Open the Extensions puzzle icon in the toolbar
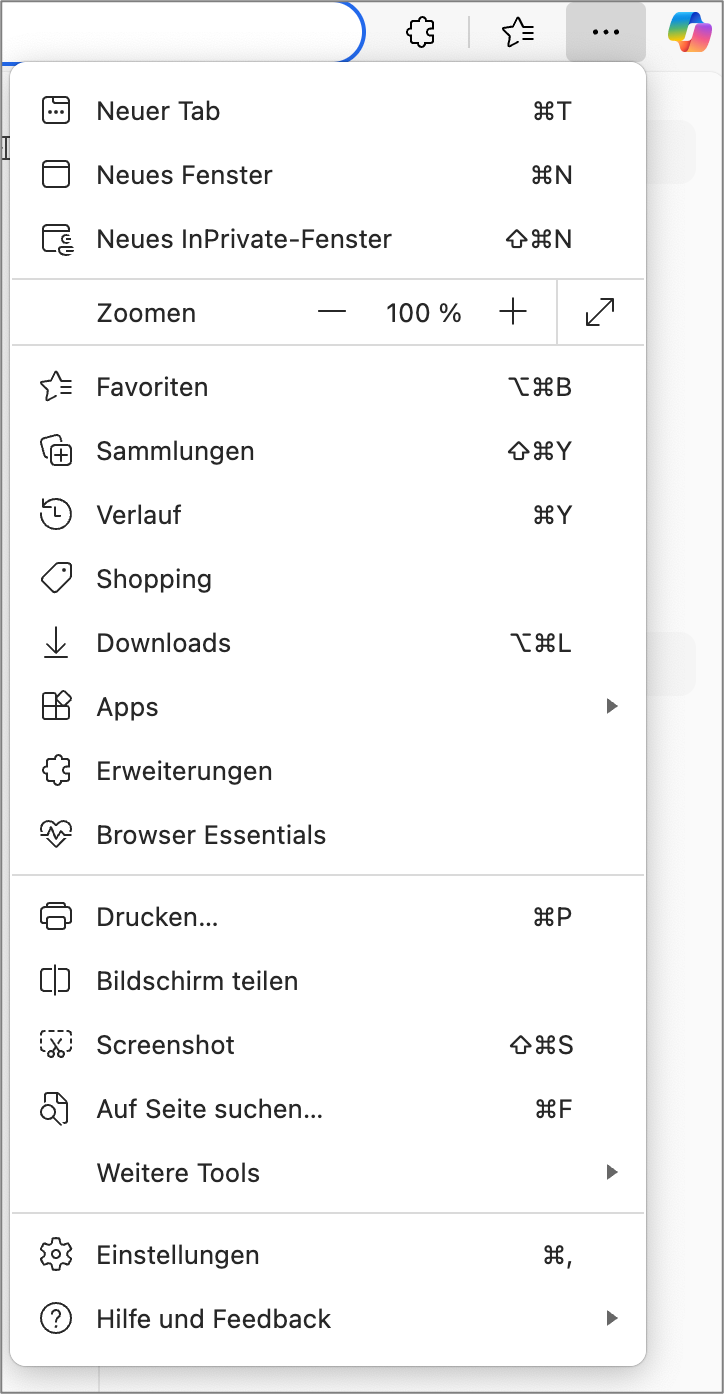Screen dimensions: 724x1394 click(421, 32)
